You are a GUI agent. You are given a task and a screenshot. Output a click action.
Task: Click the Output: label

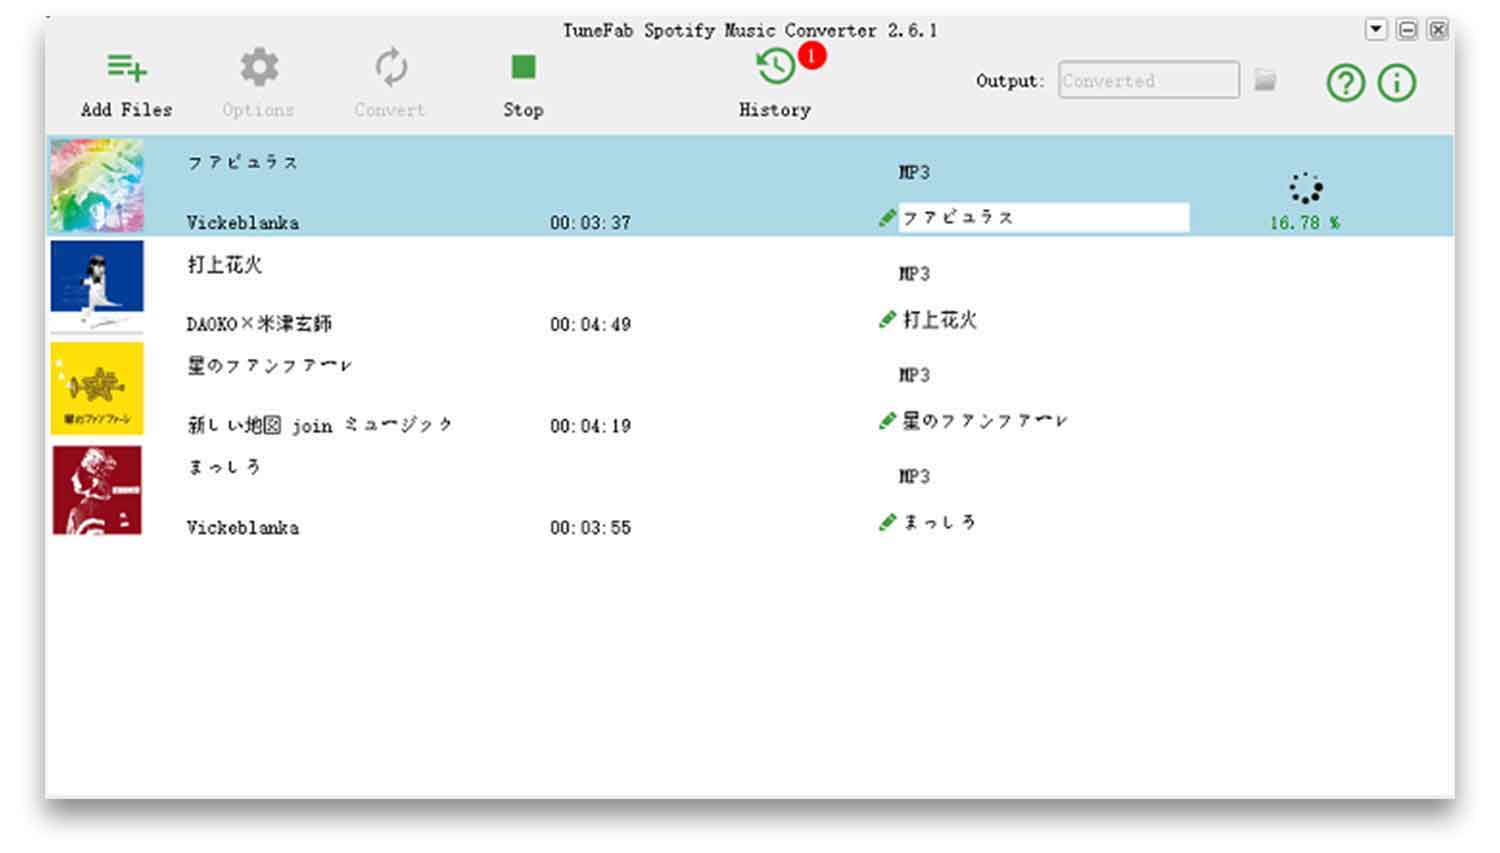point(1010,81)
